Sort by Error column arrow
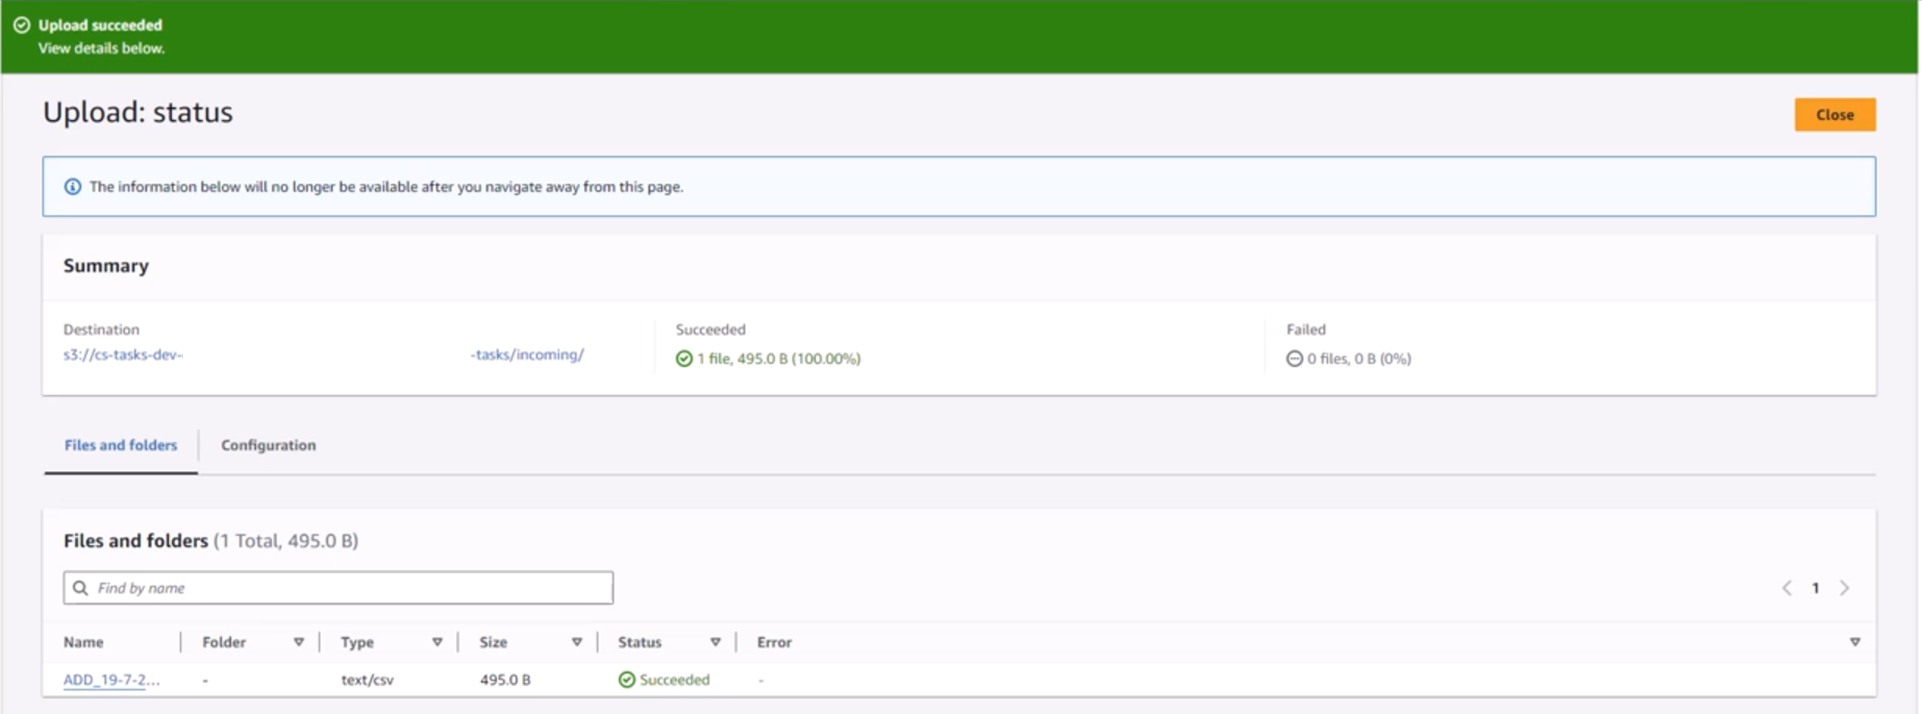1922x714 pixels. coord(1855,642)
